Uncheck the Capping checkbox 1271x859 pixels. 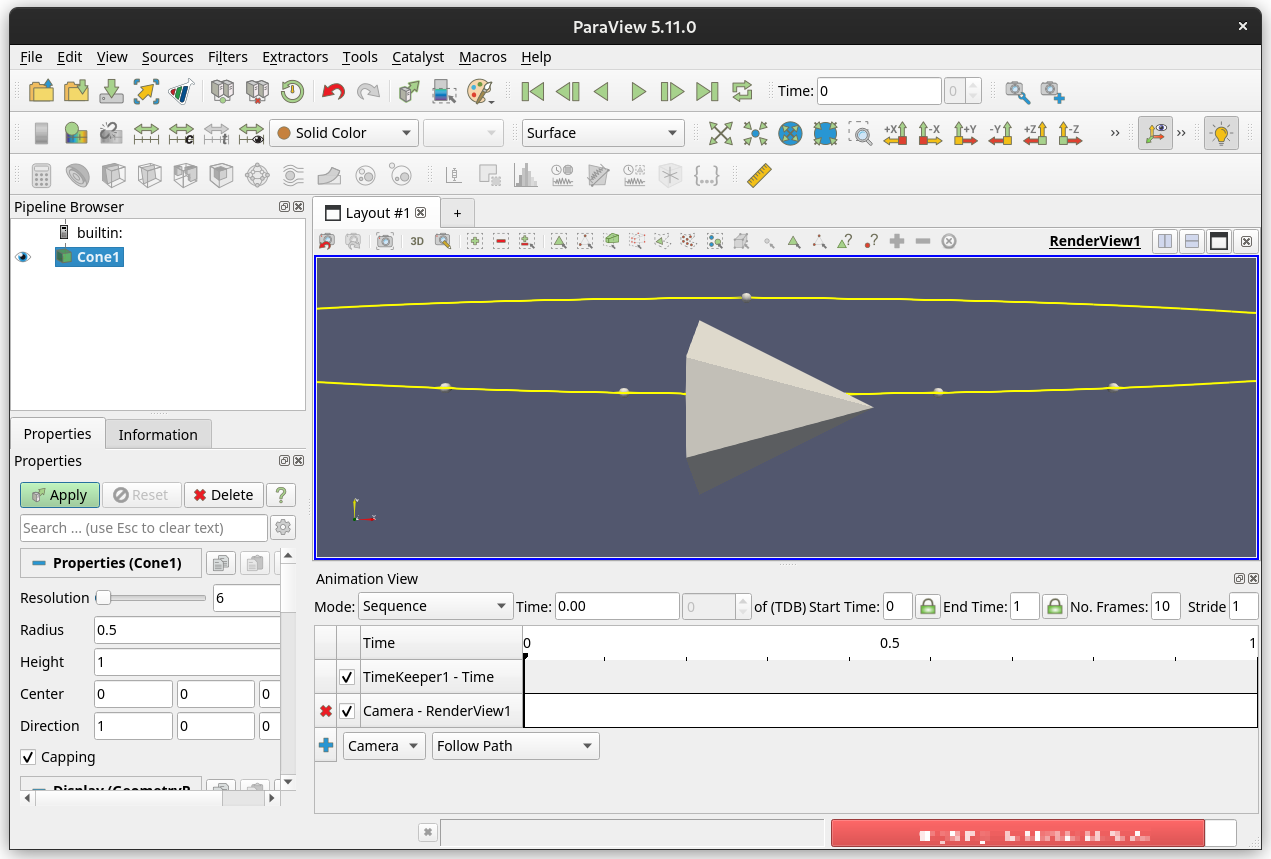(x=28, y=757)
